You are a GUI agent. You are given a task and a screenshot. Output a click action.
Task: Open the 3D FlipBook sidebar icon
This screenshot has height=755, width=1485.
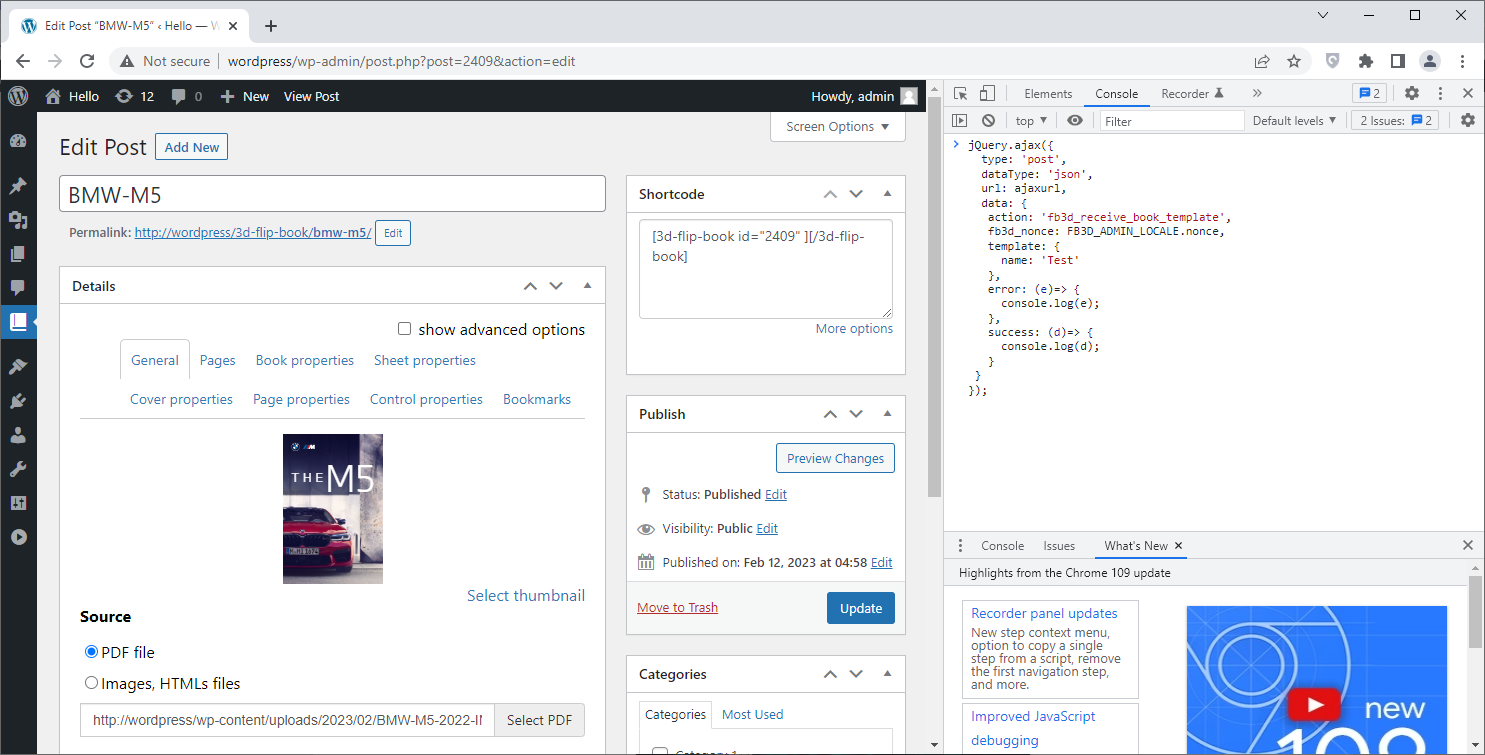[x=18, y=322]
